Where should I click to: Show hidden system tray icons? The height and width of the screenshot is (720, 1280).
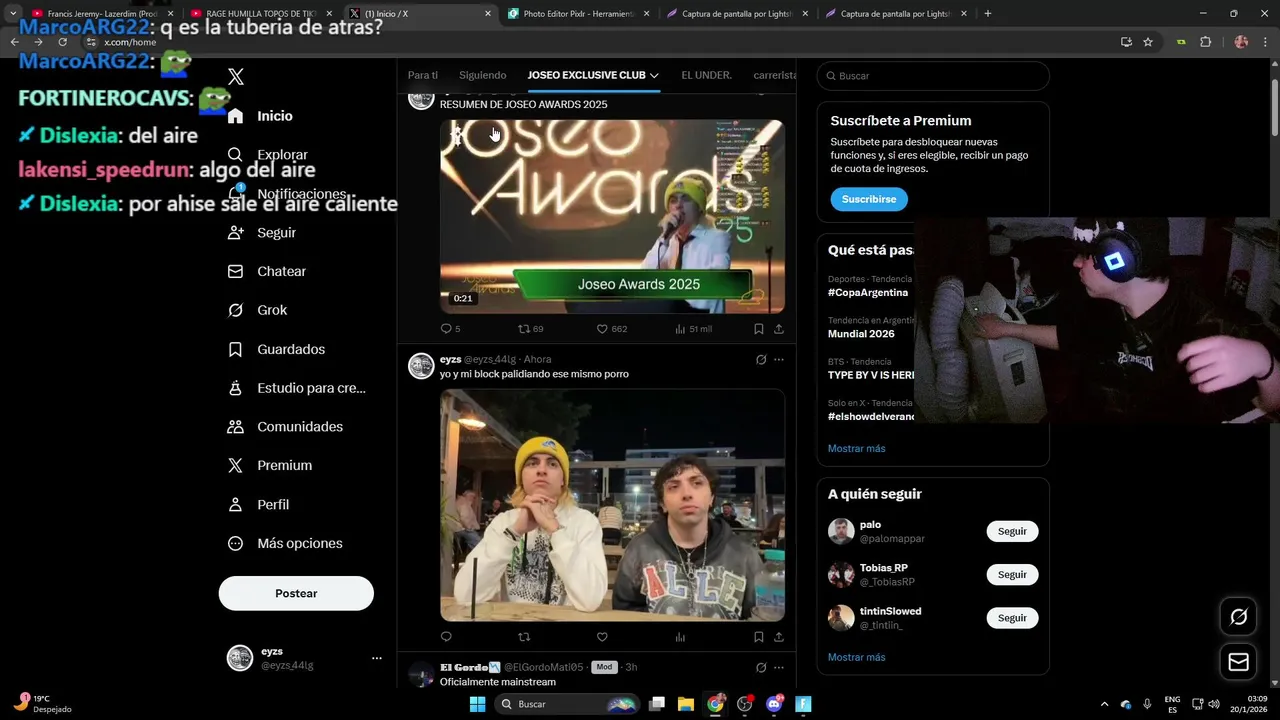coord(1104,704)
